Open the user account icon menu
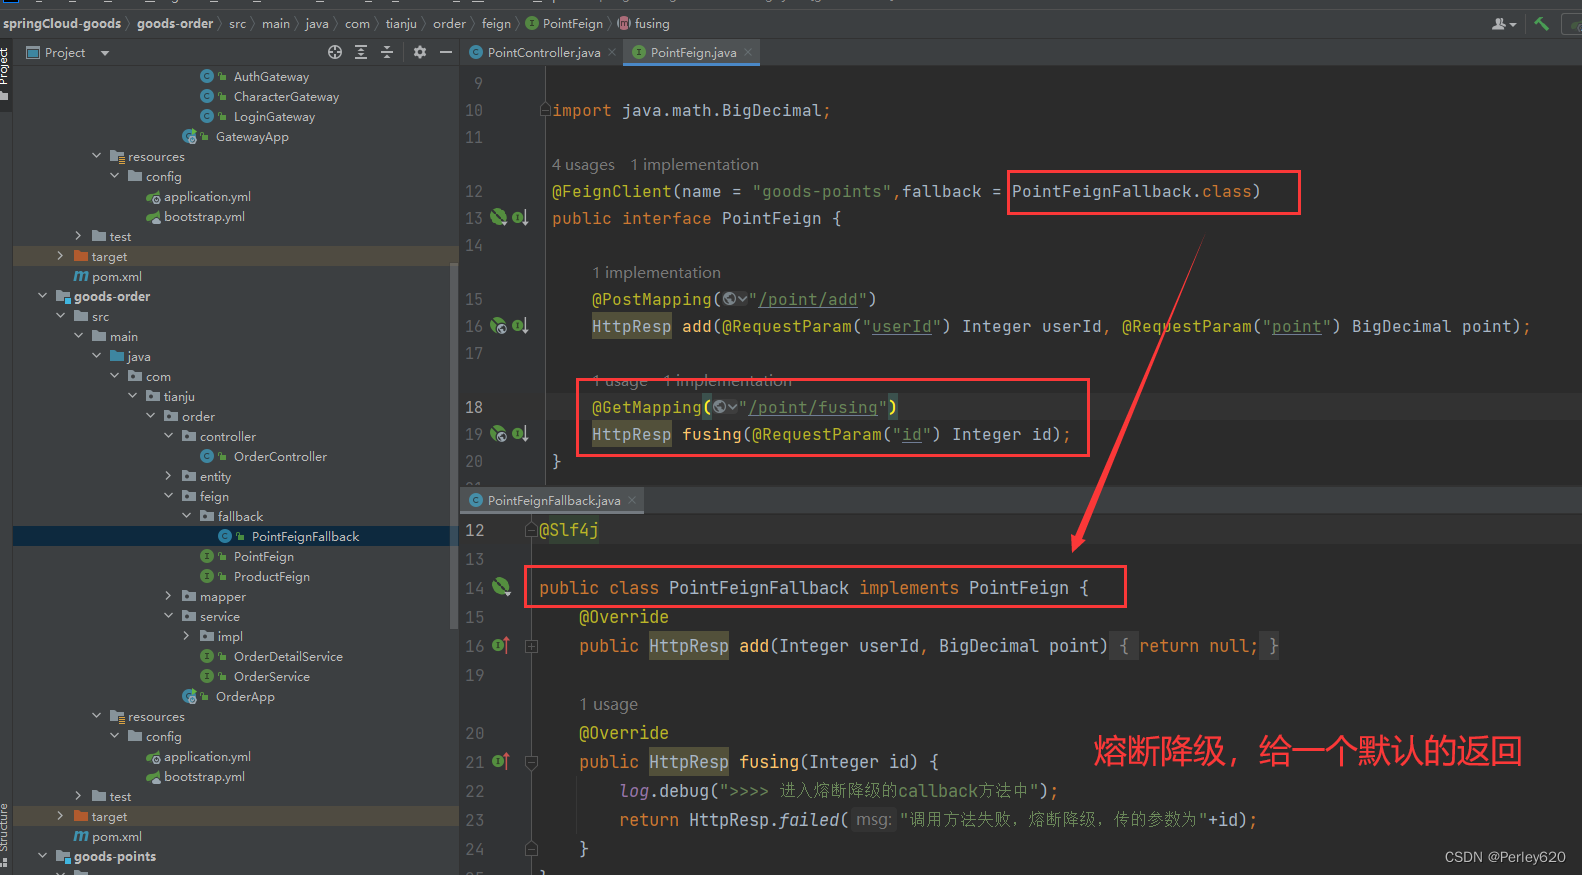Viewport: 1582px width, 875px height. click(x=1503, y=23)
